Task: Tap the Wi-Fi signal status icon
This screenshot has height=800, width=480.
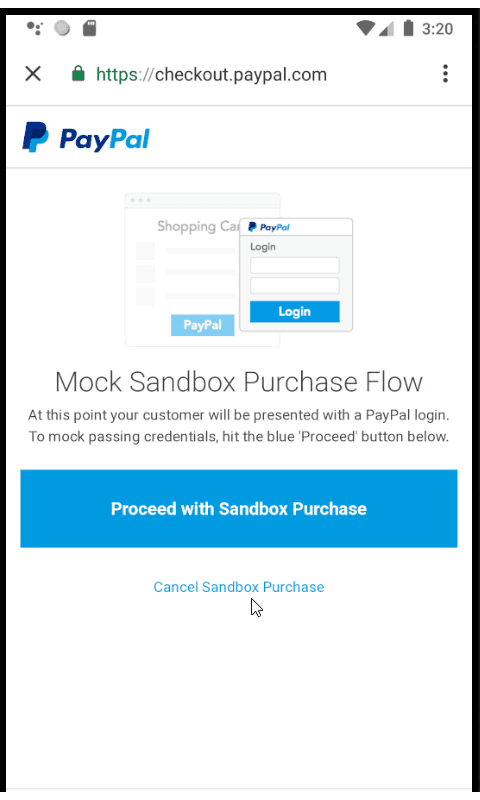Action: pos(365,28)
